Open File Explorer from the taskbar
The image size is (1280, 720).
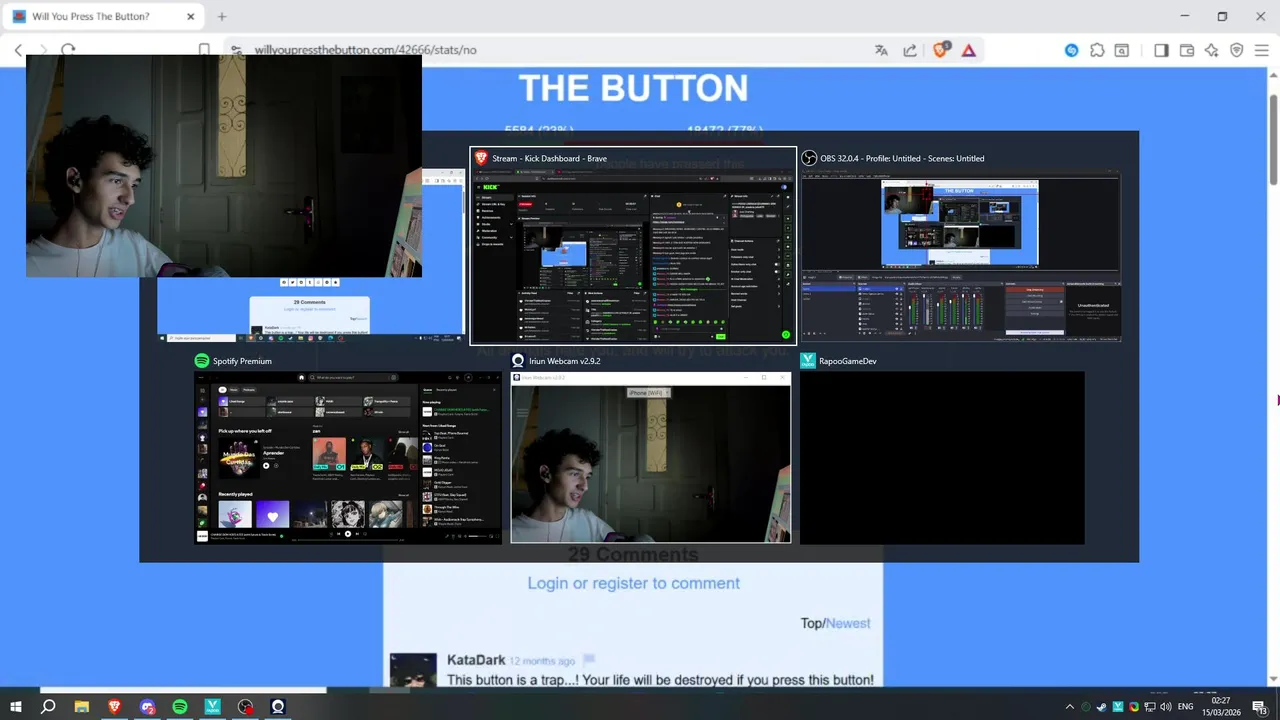[82, 707]
